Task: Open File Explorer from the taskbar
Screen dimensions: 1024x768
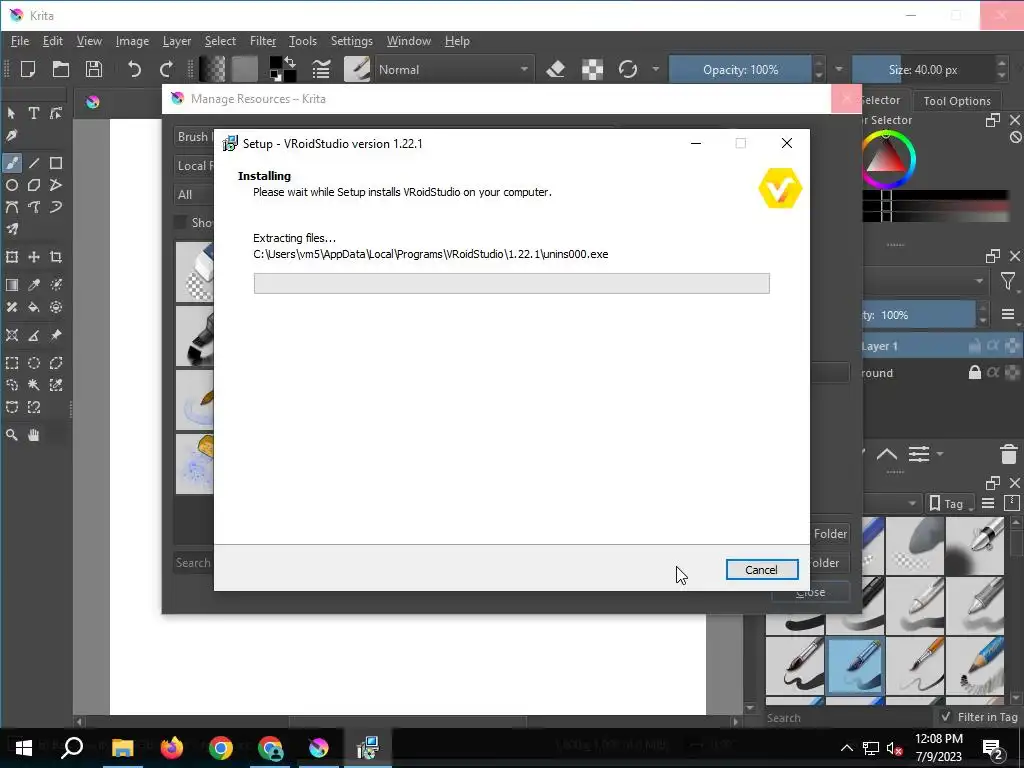Action: coord(122,747)
